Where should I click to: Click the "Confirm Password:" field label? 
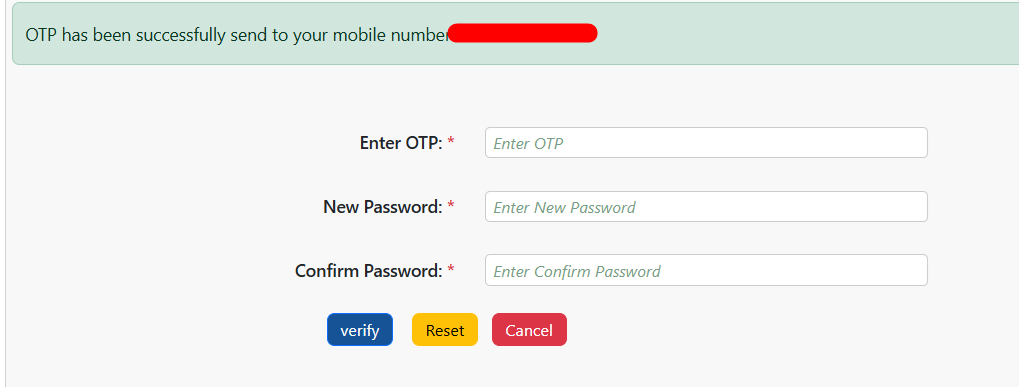368,271
